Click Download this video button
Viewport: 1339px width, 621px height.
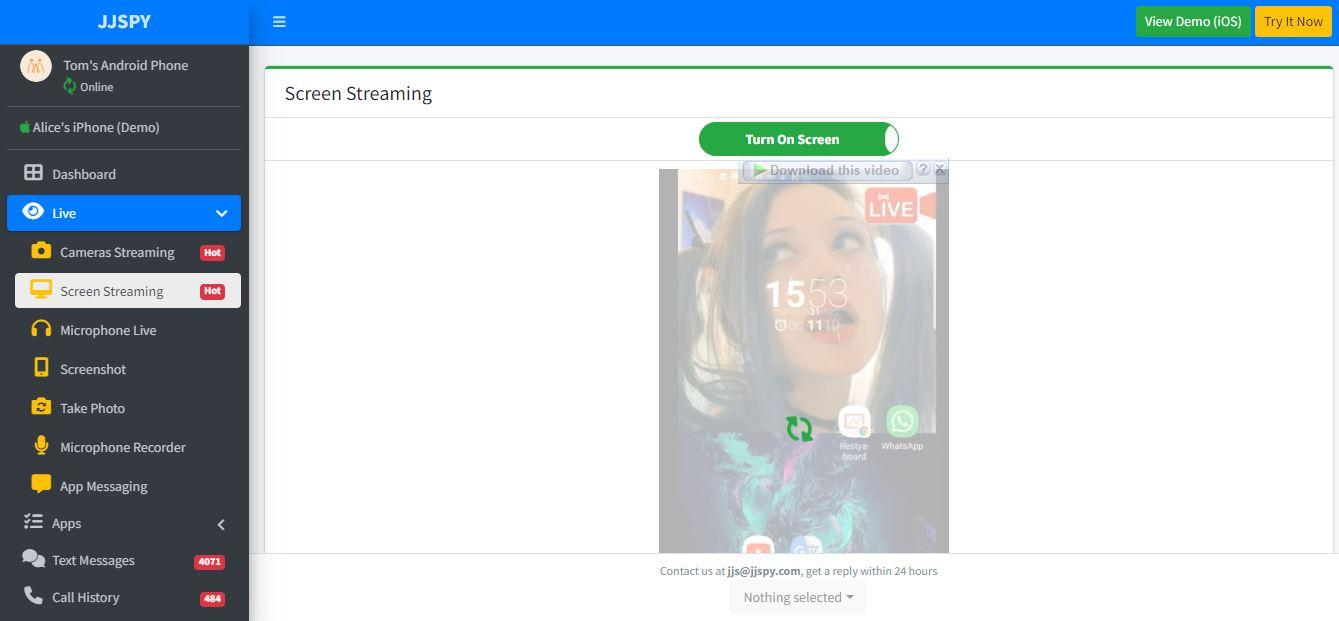tap(826, 170)
